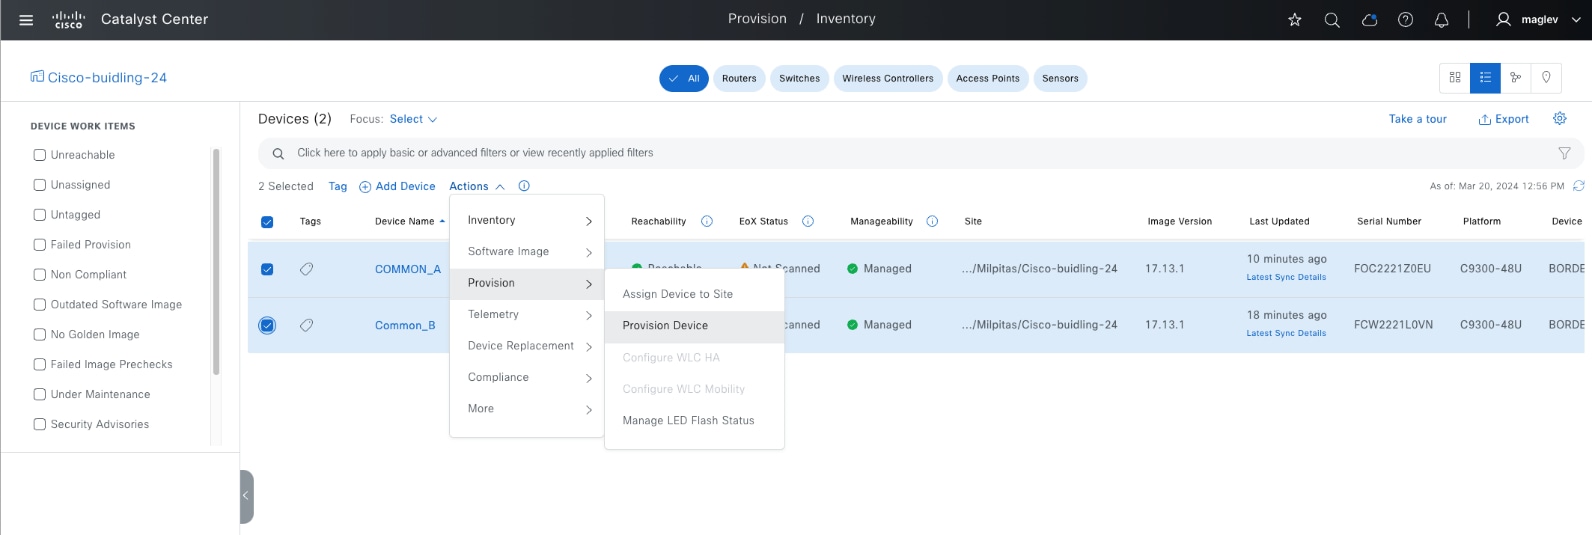Open the hamburger navigation menu
This screenshot has height=535, width=1592.
pos(26,20)
